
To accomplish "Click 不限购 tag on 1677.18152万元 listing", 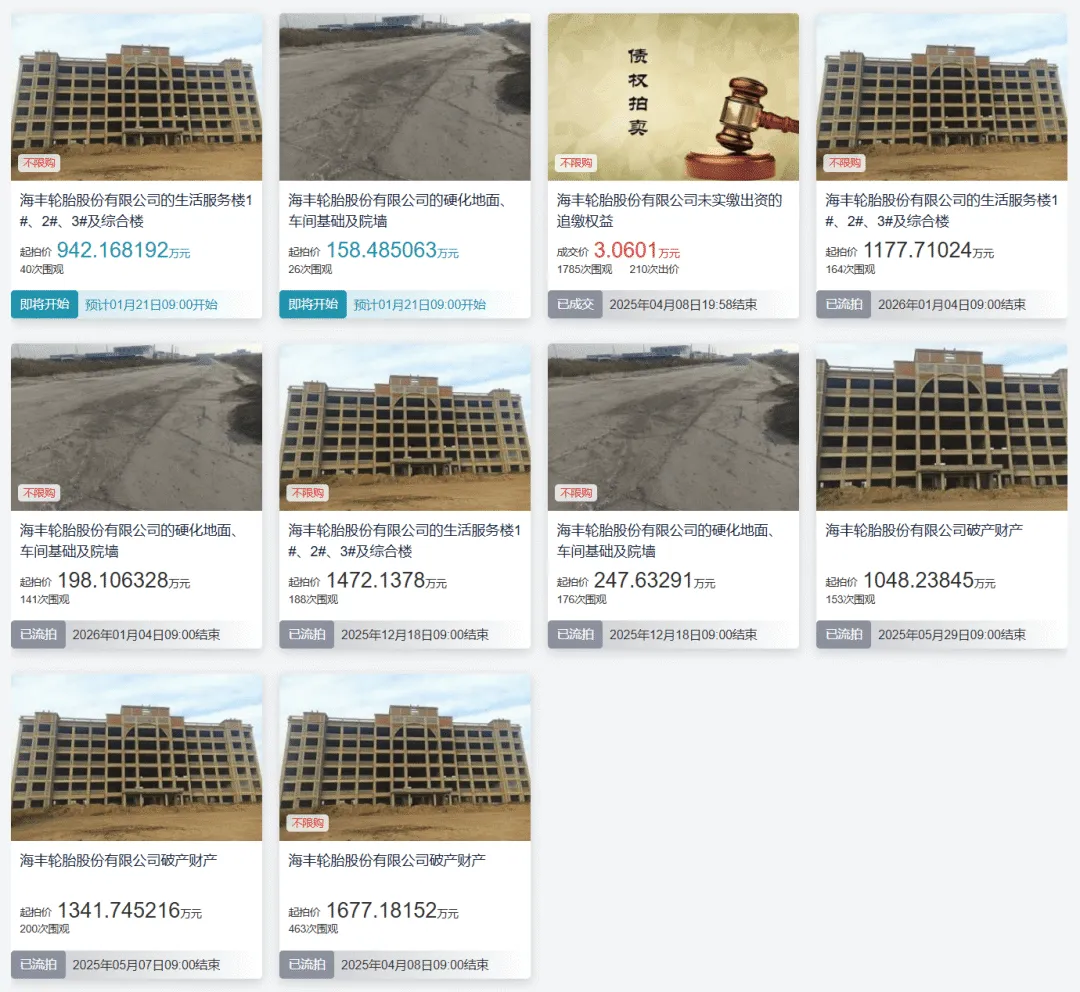I will click(x=308, y=823).
